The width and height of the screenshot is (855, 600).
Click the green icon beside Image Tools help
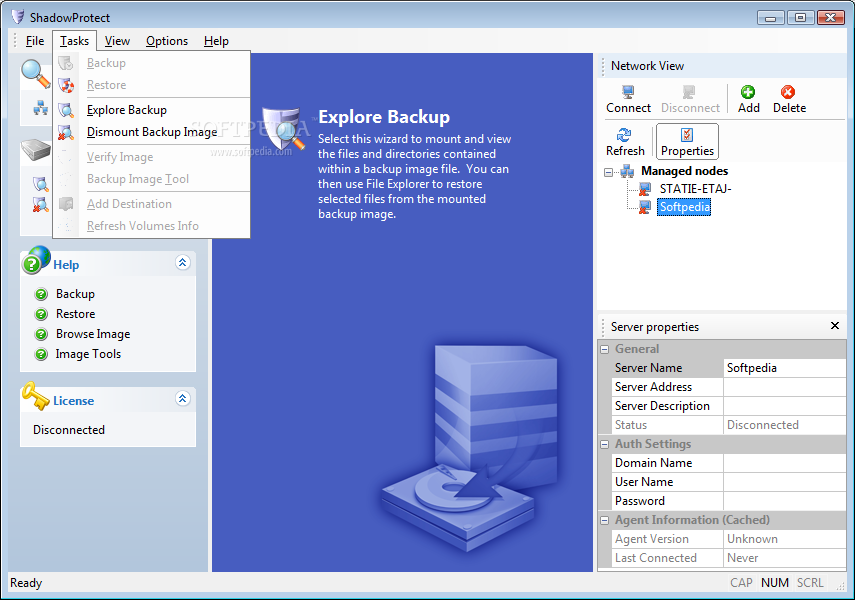[x=41, y=354]
